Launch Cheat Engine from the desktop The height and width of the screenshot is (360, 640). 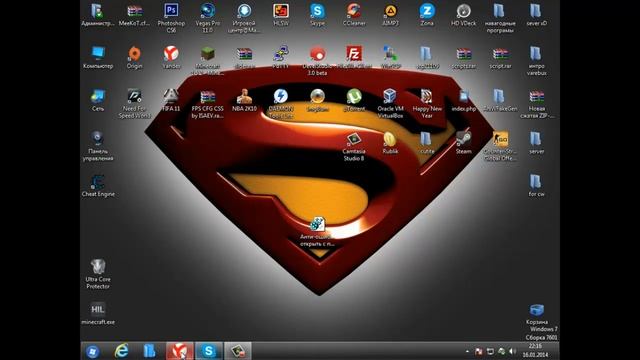pyautogui.click(x=98, y=182)
